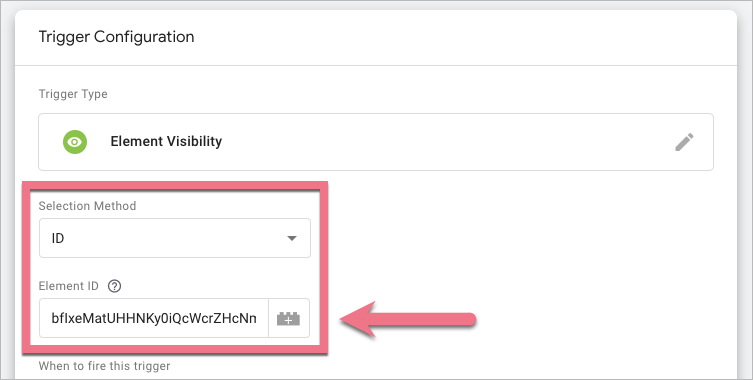The image size is (753, 380).
Task: Click the bfIxeMatUHHNKy0iQcWcrZHcNn ID value text
Action: click(154, 319)
